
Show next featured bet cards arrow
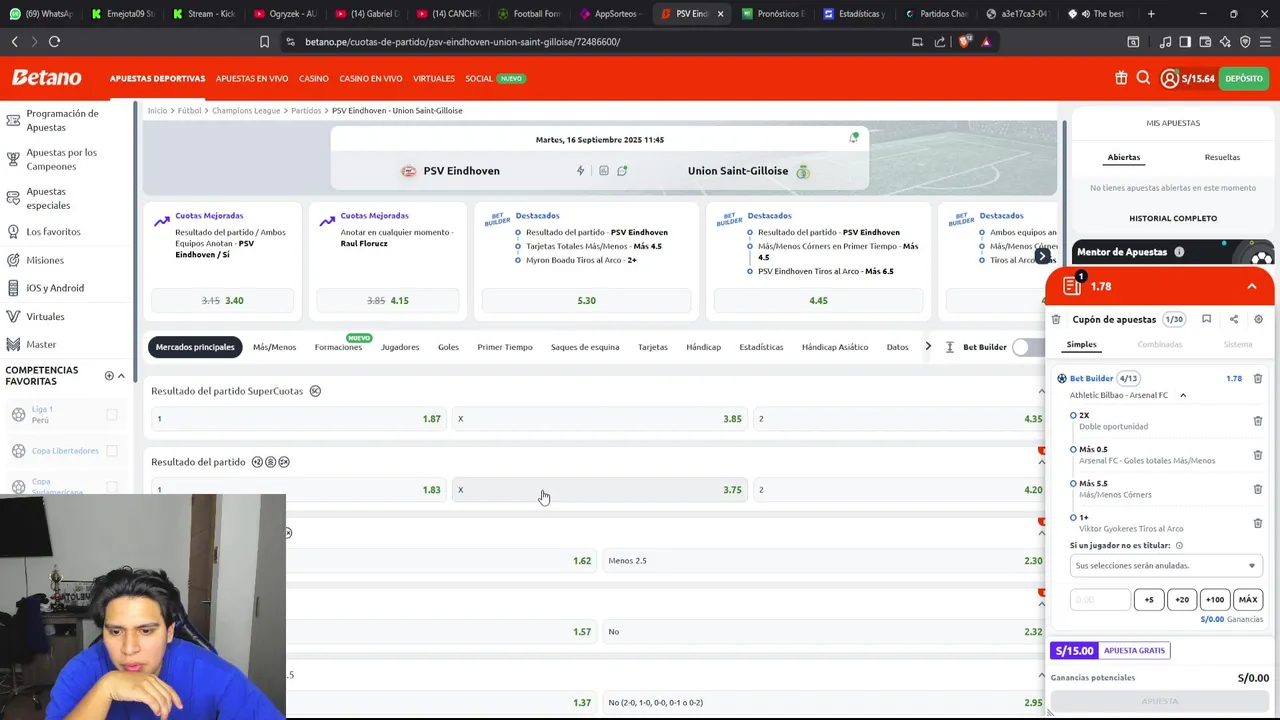[x=1042, y=256]
